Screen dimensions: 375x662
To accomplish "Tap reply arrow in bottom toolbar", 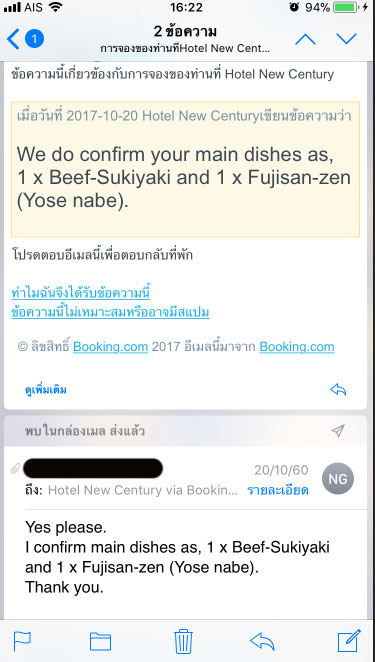I will point(262,642).
